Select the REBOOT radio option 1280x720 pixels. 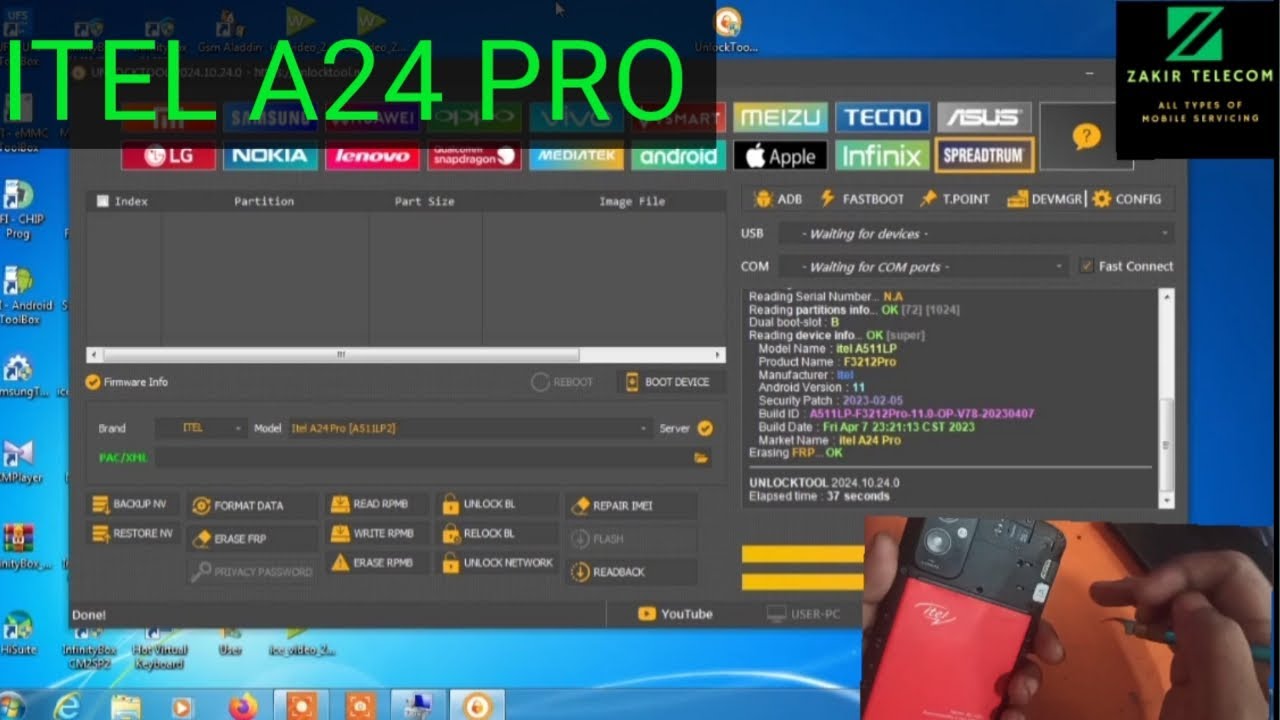coord(562,382)
